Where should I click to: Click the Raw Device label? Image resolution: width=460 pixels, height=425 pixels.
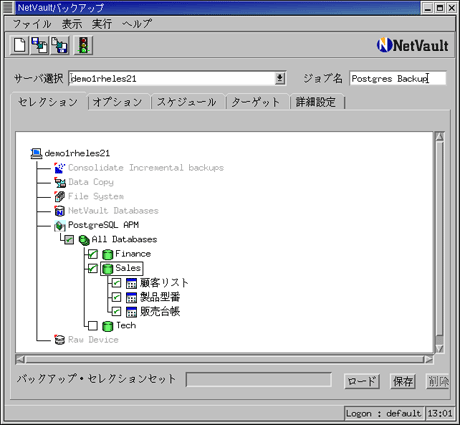click(x=93, y=340)
